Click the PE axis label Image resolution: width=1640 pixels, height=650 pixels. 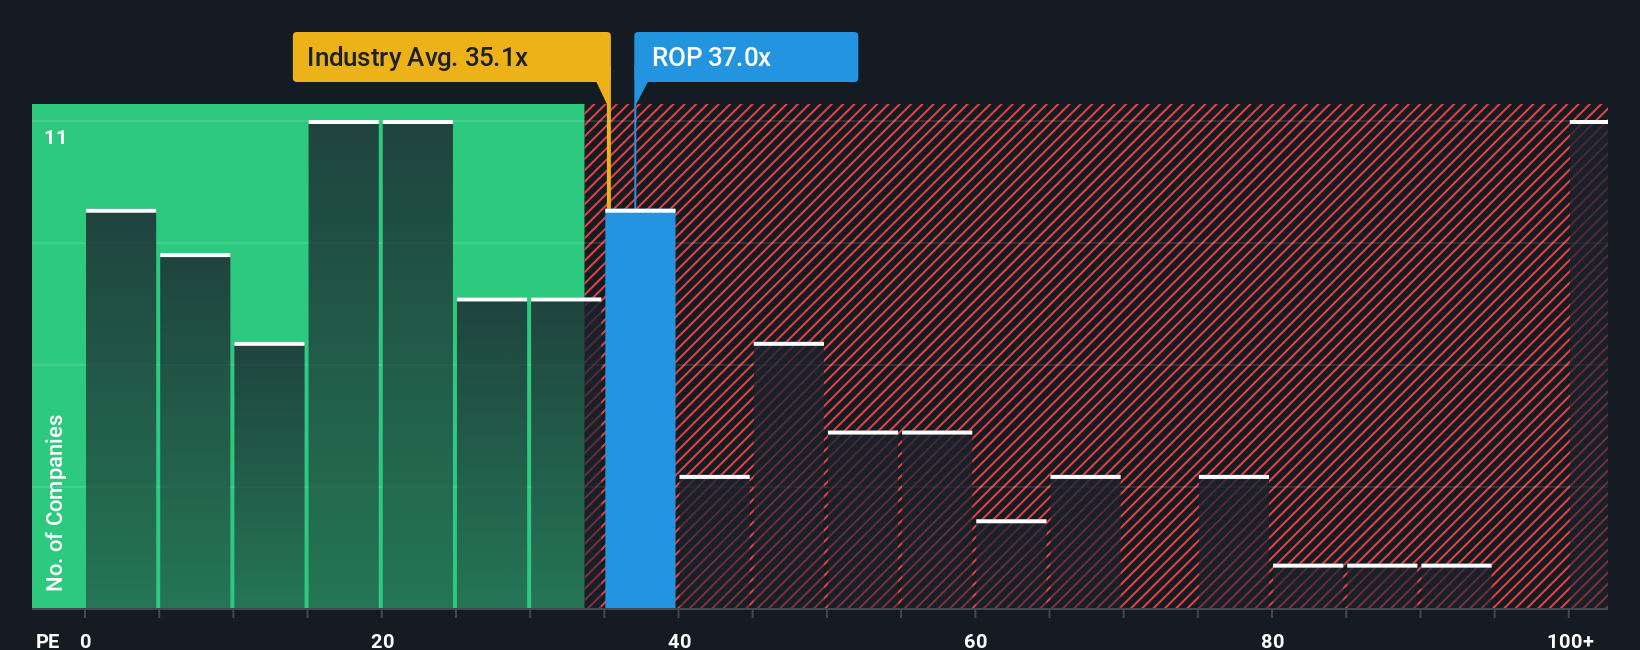(x=47, y=641)
